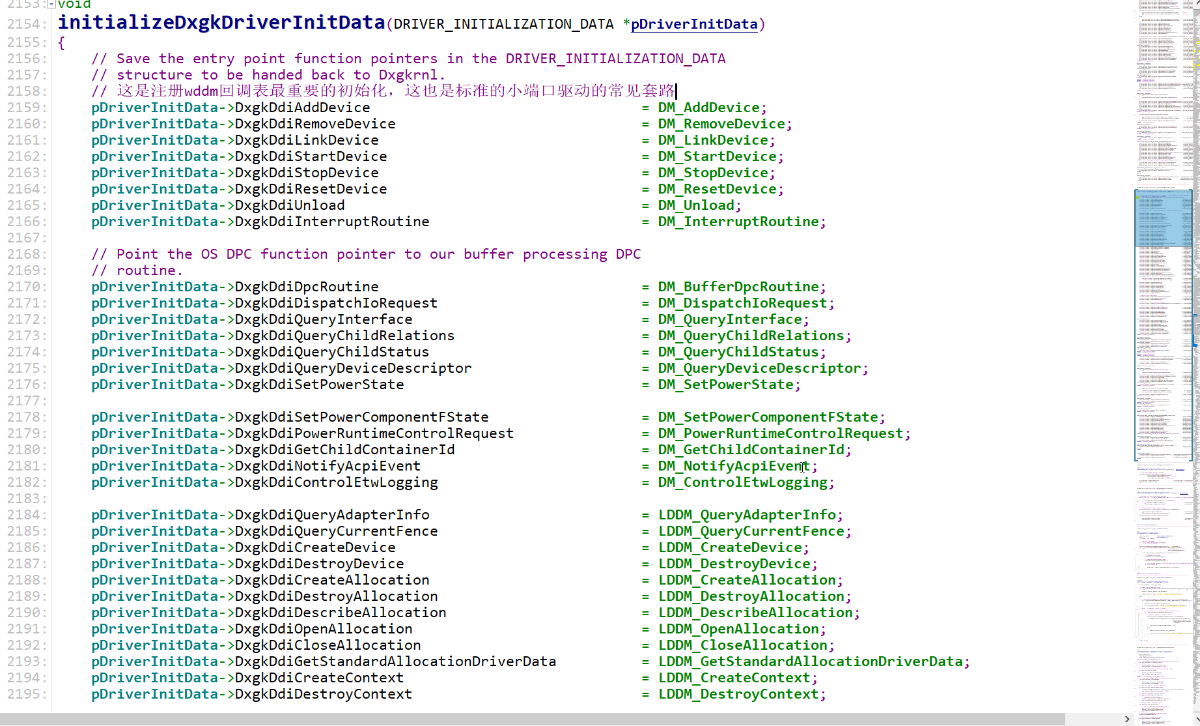Click DxgkDdiQueryDeviceDescriptor member name

(x=353, y=368)
